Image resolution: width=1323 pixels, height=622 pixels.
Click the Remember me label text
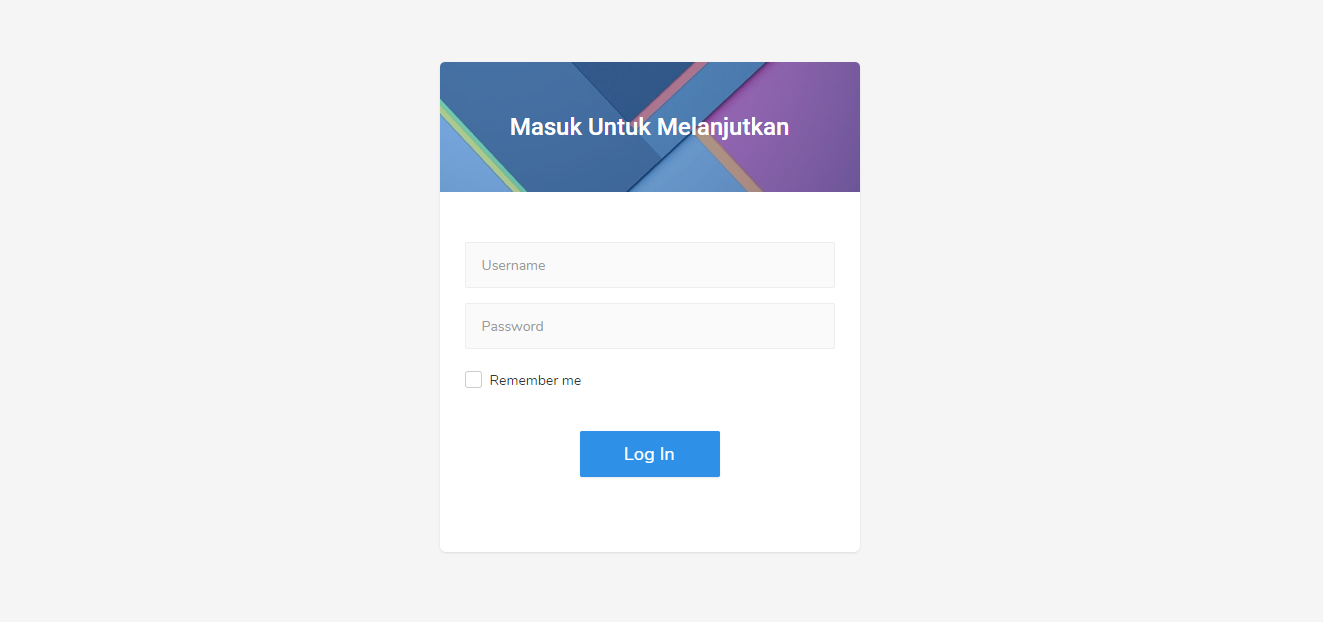click(535, 381)
